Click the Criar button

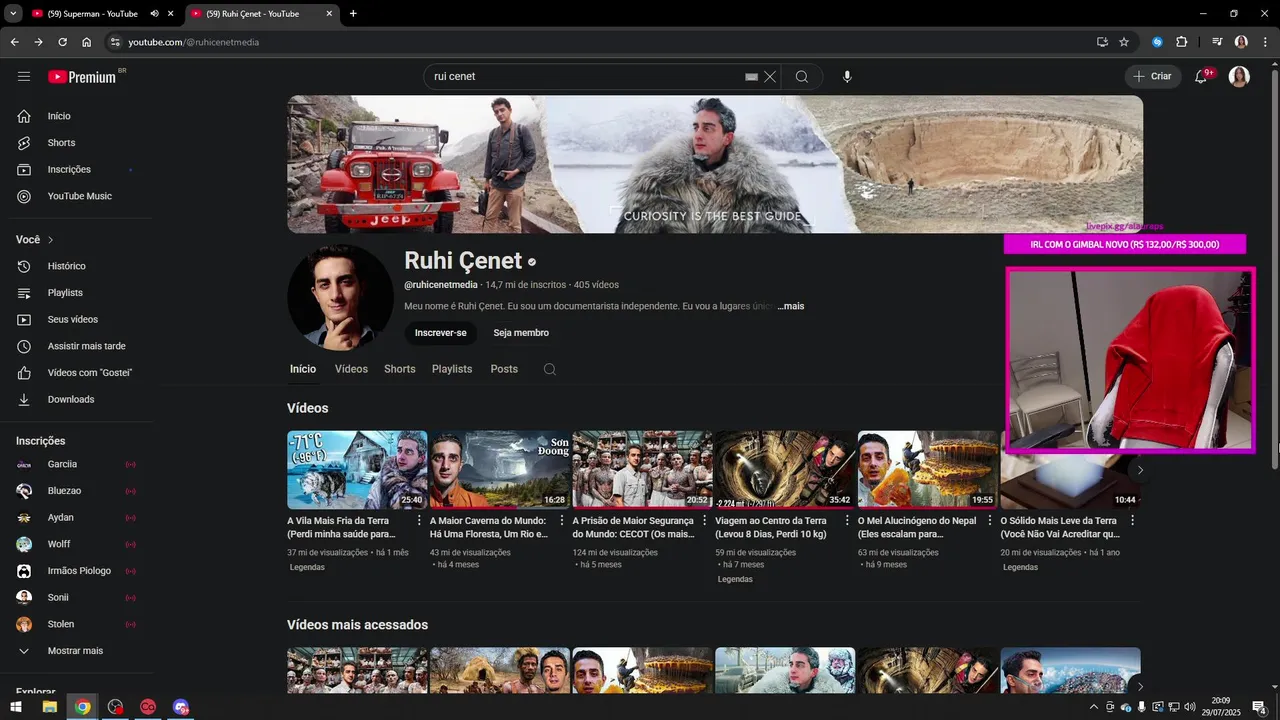(1152, 76)
